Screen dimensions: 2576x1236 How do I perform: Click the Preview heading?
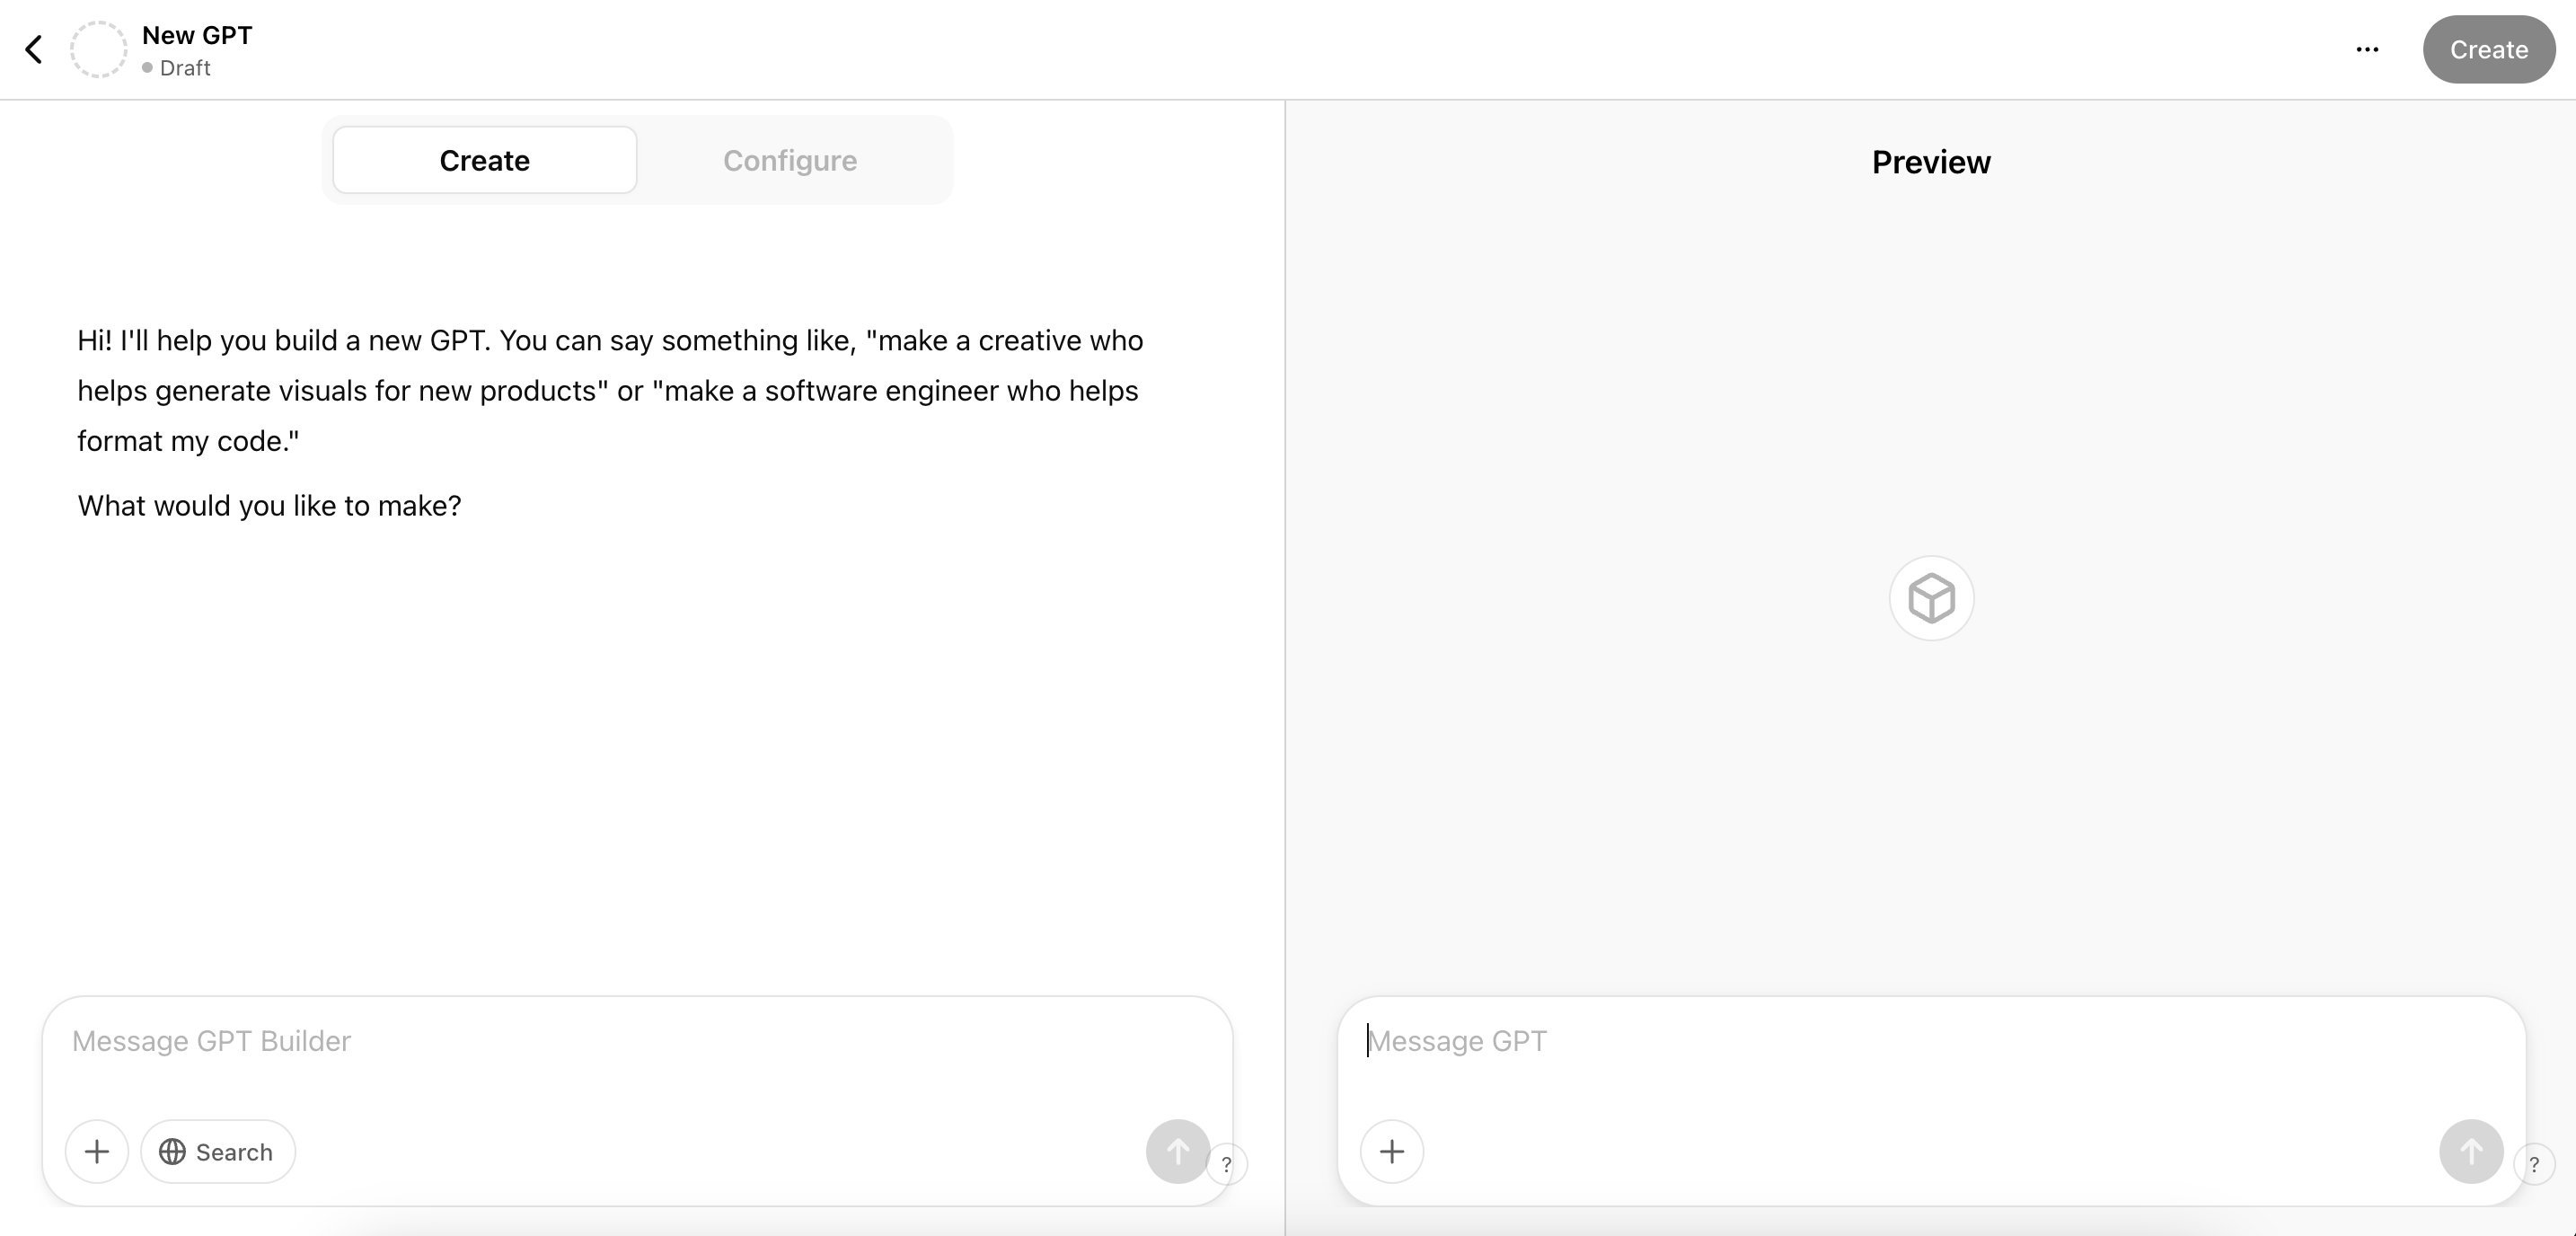pyautogui.click(x=1931, y=162)
